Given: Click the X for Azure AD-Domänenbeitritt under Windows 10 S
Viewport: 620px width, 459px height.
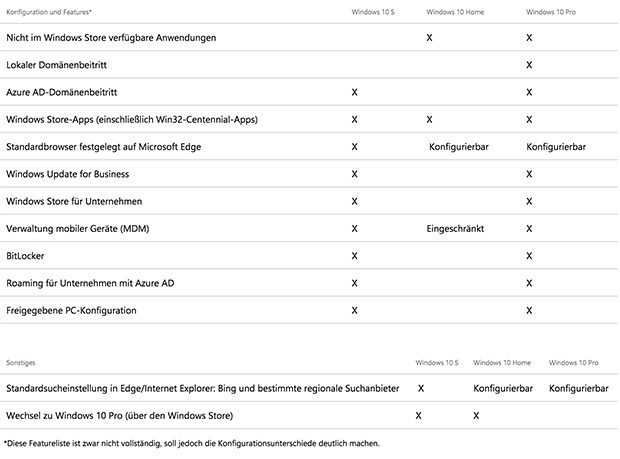Looking at the screenshot, I should (354, 92).
